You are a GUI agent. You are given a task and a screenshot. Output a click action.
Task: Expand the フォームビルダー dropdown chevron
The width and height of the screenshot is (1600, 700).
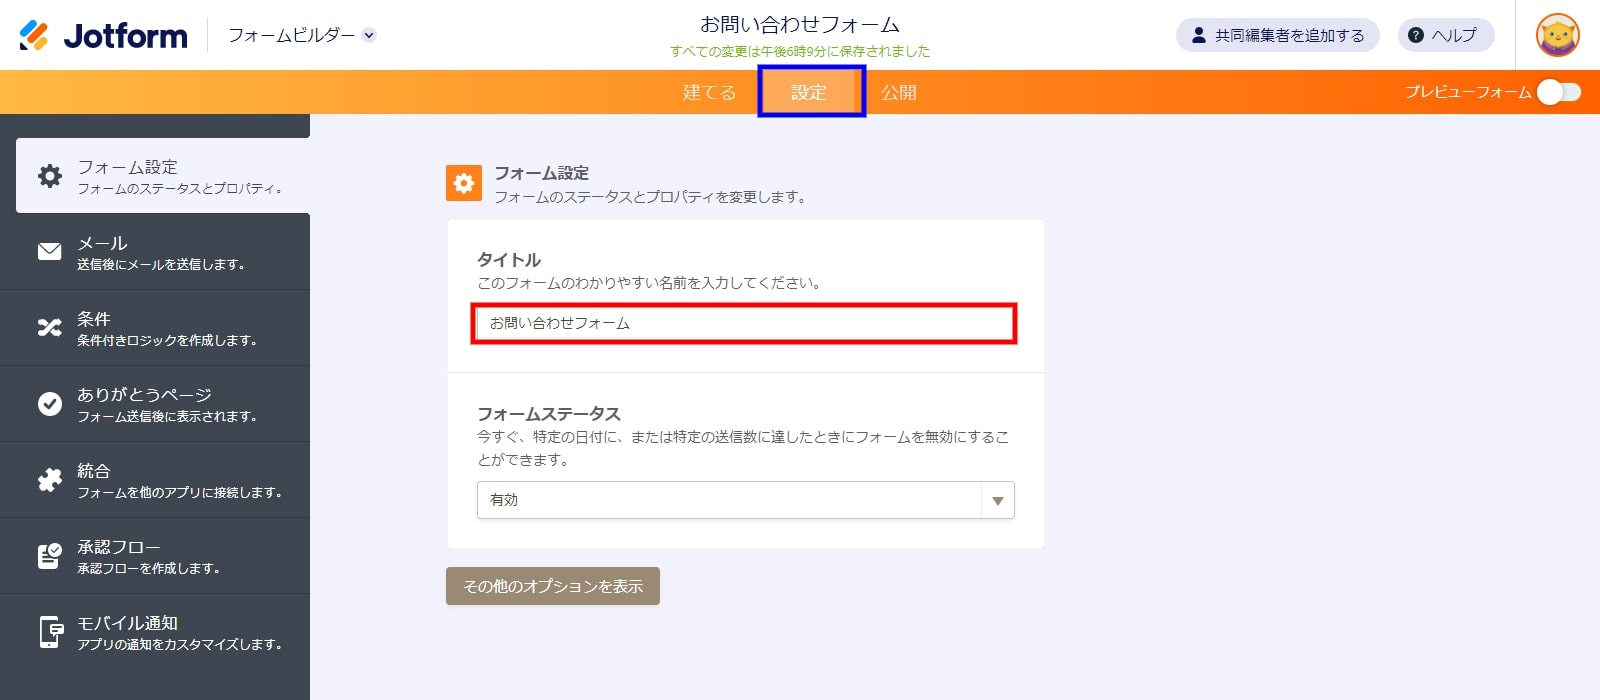369,35
